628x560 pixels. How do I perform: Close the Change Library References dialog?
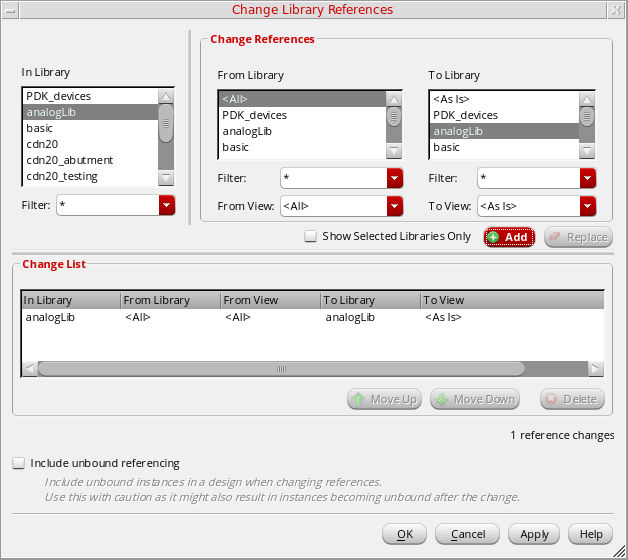617,9
